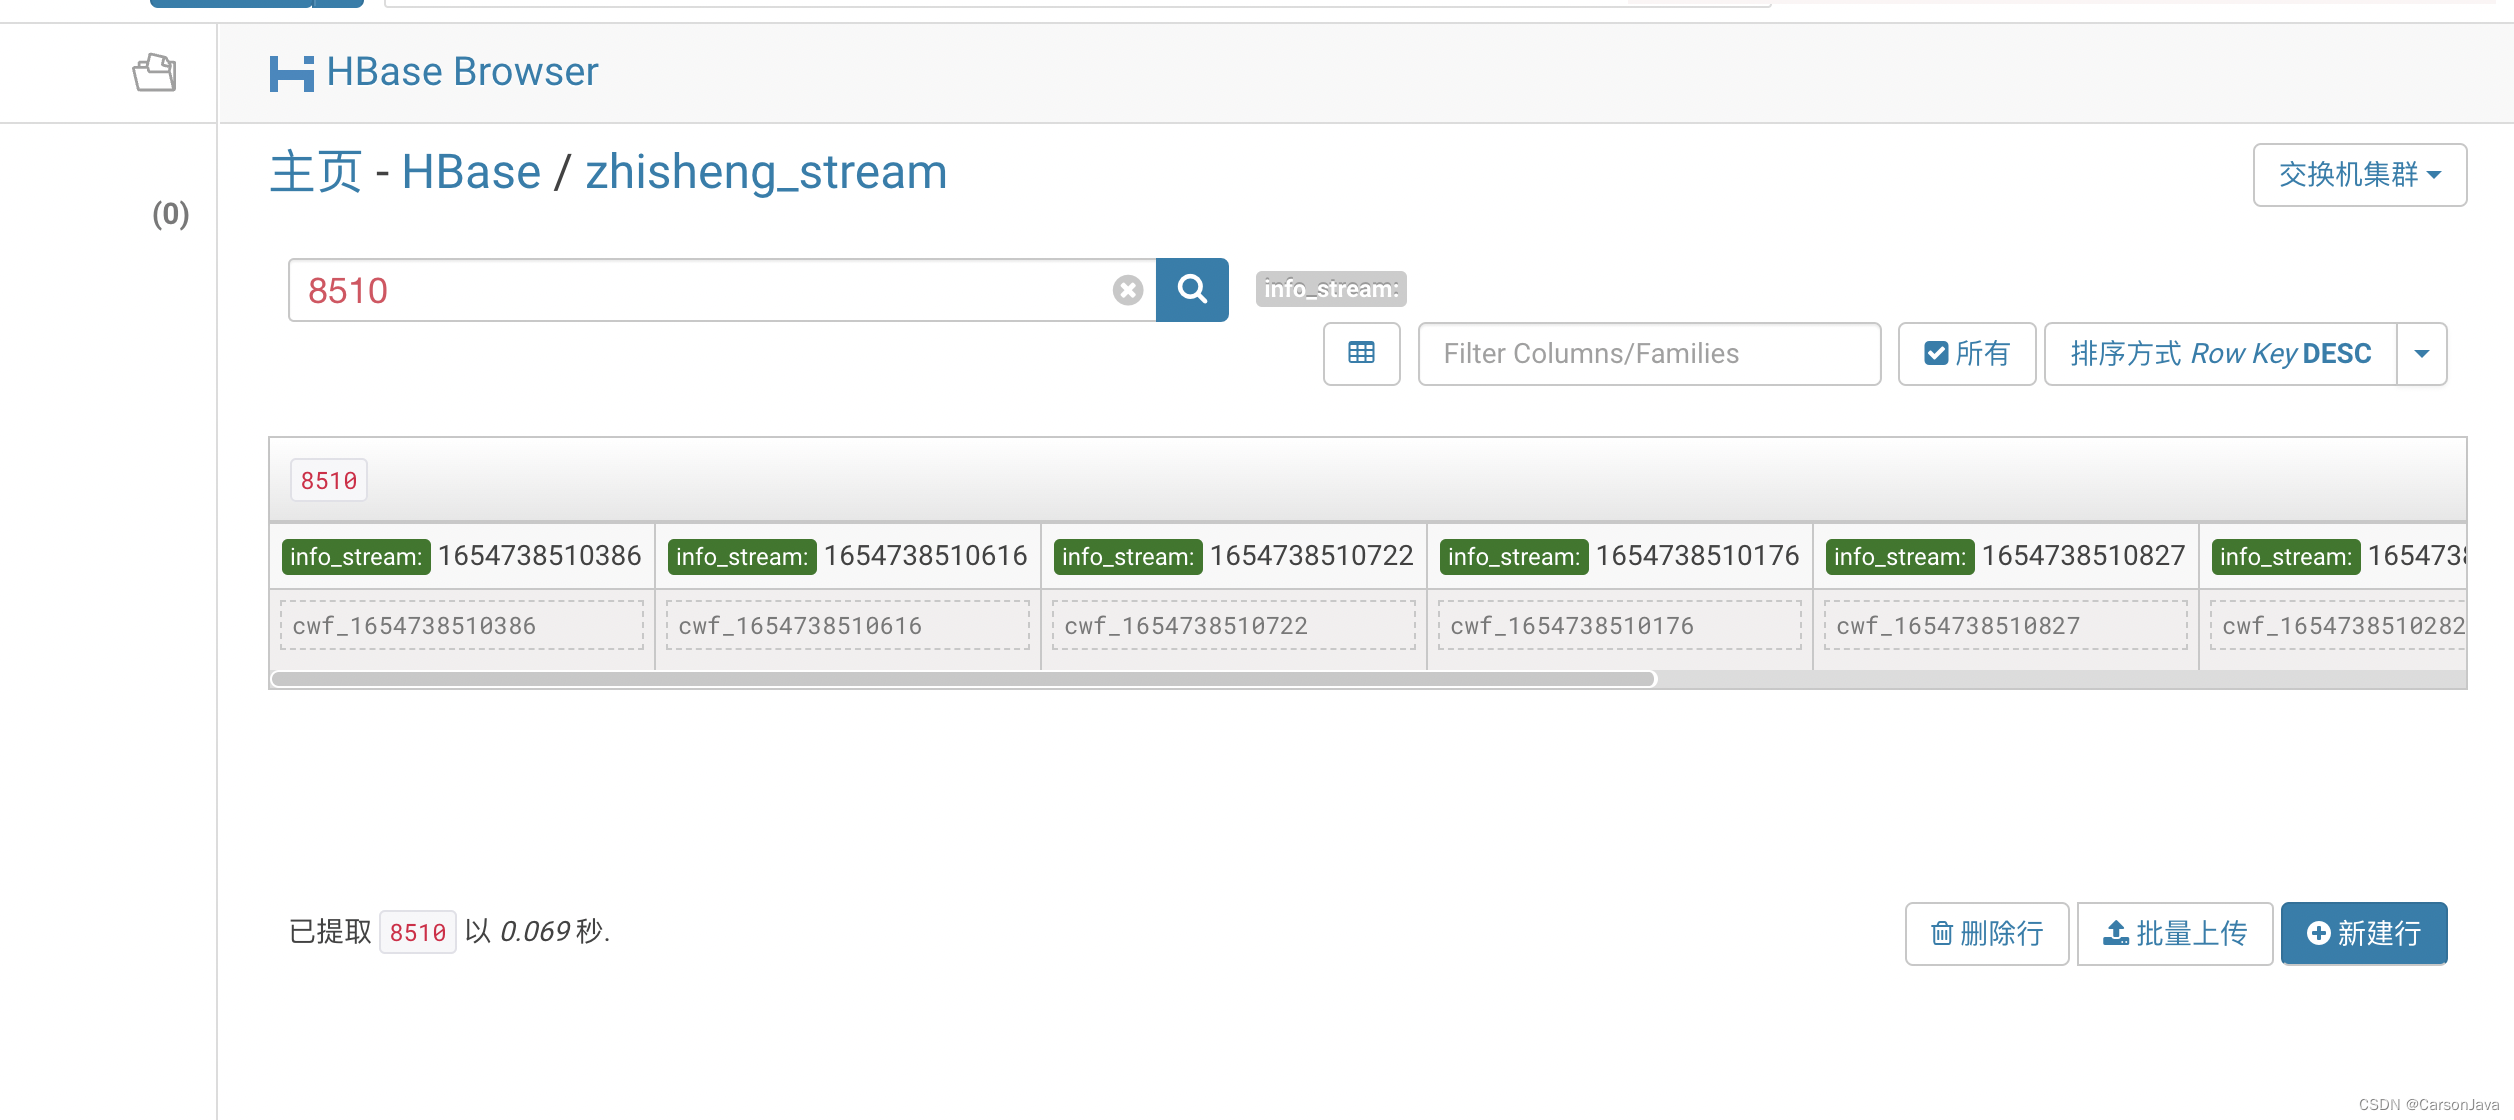Click the HBase Browser logo icon
Viewport: 2514px width, 1120px height.
tap(291, 74)
